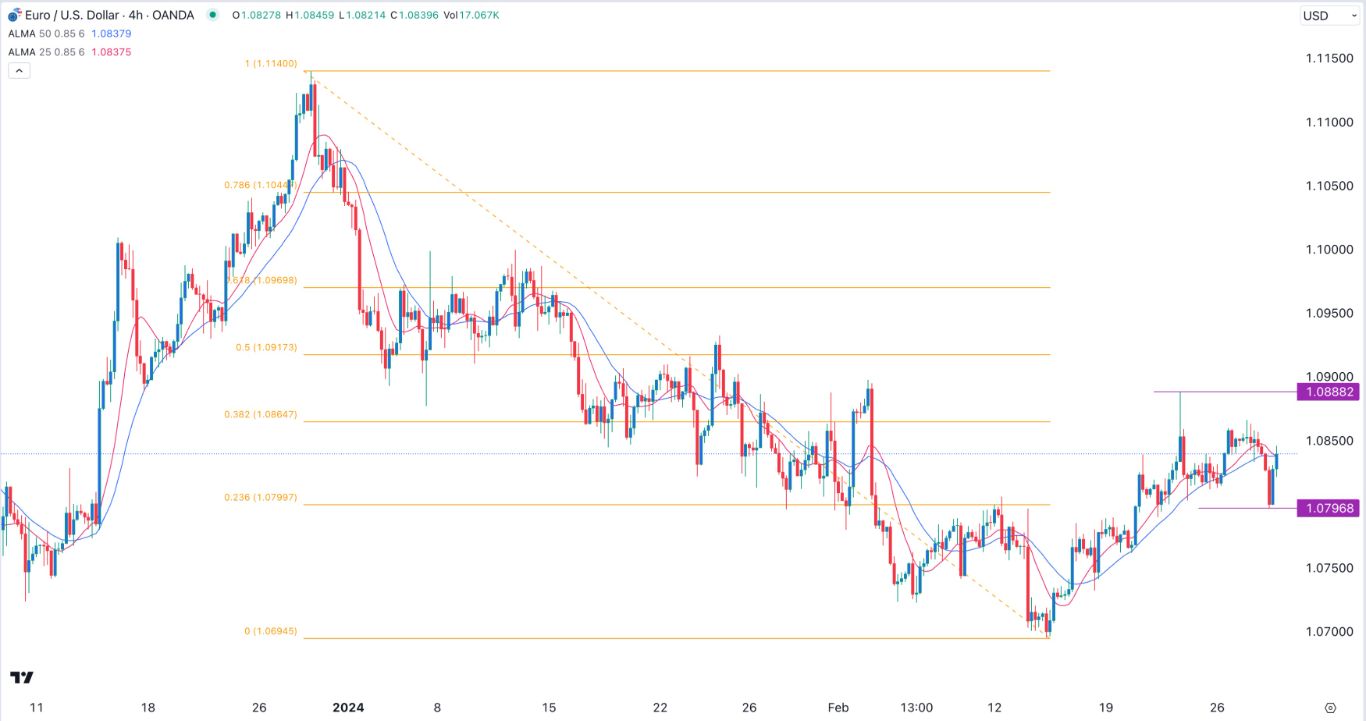
Task: Click the 1.07968 price label
Action: pos(1329,509)
